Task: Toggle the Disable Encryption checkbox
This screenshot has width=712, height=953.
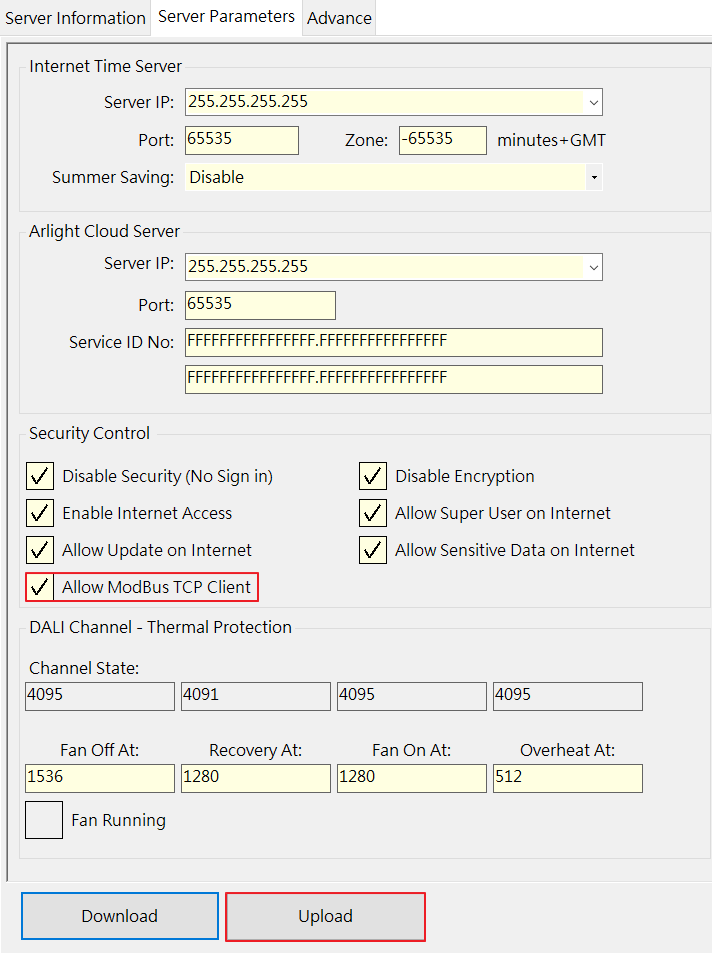Action: 373,476
